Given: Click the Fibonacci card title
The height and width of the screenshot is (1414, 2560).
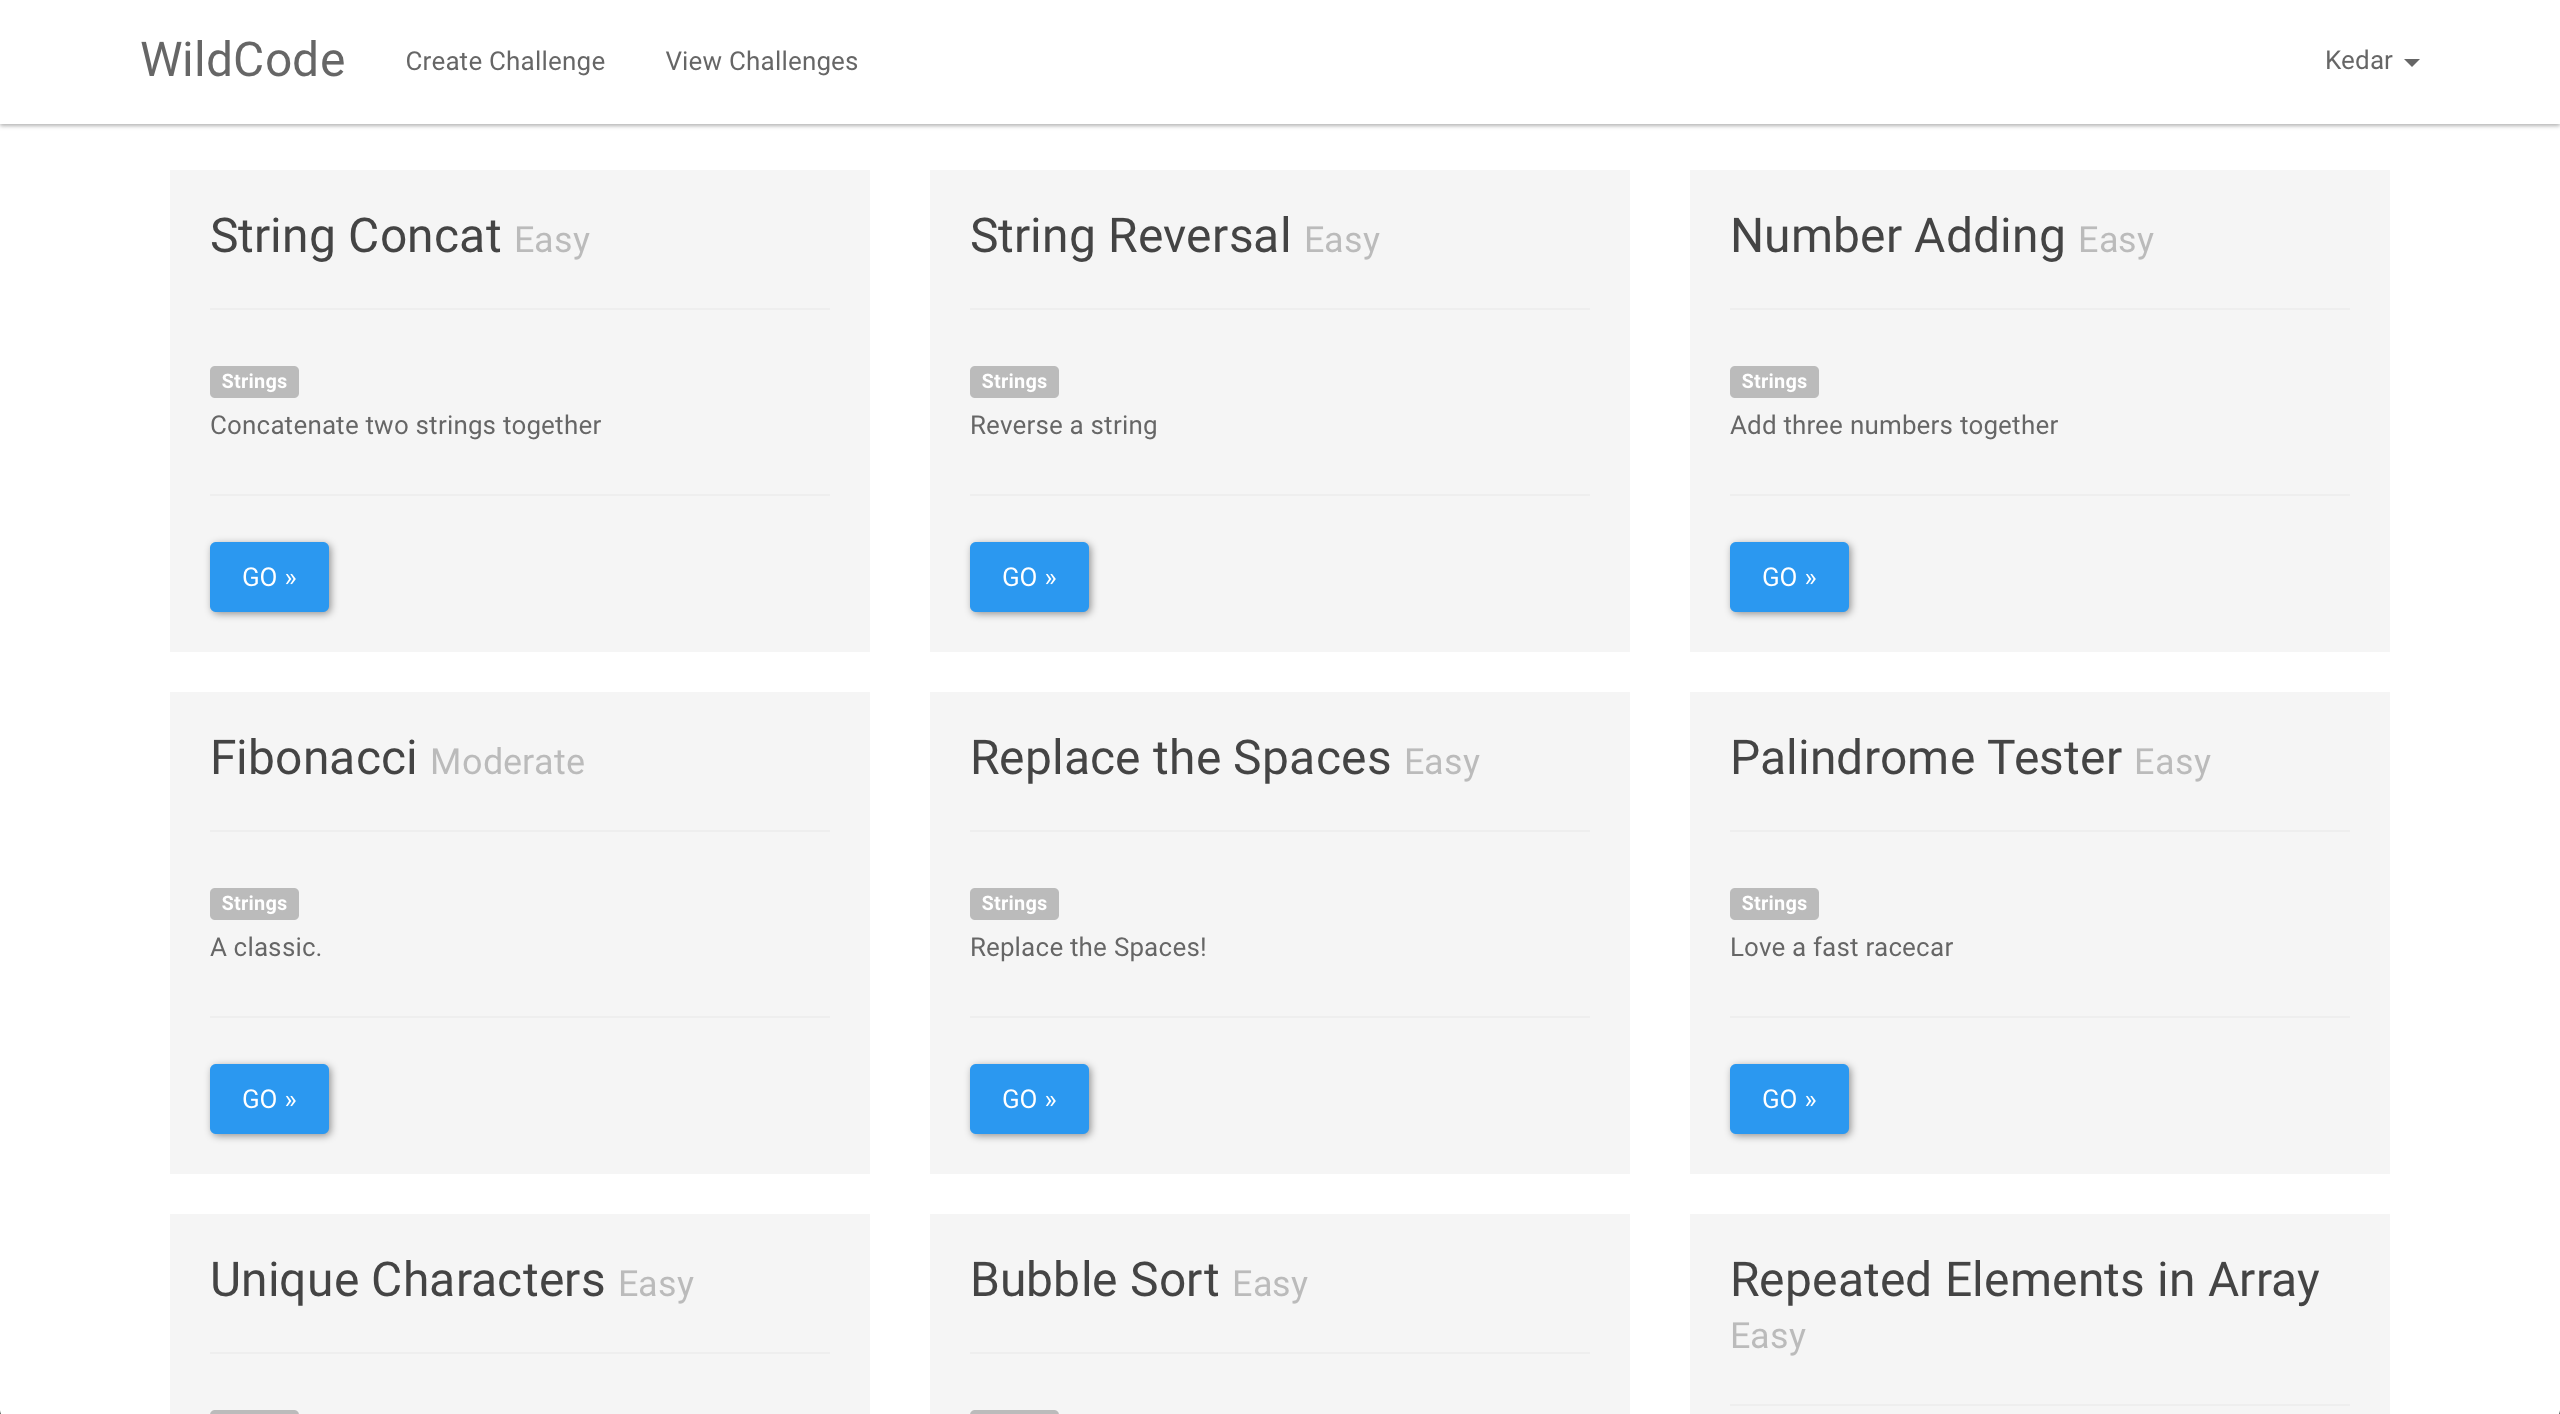Looking at the screenshot, I should tap(313, 758).
